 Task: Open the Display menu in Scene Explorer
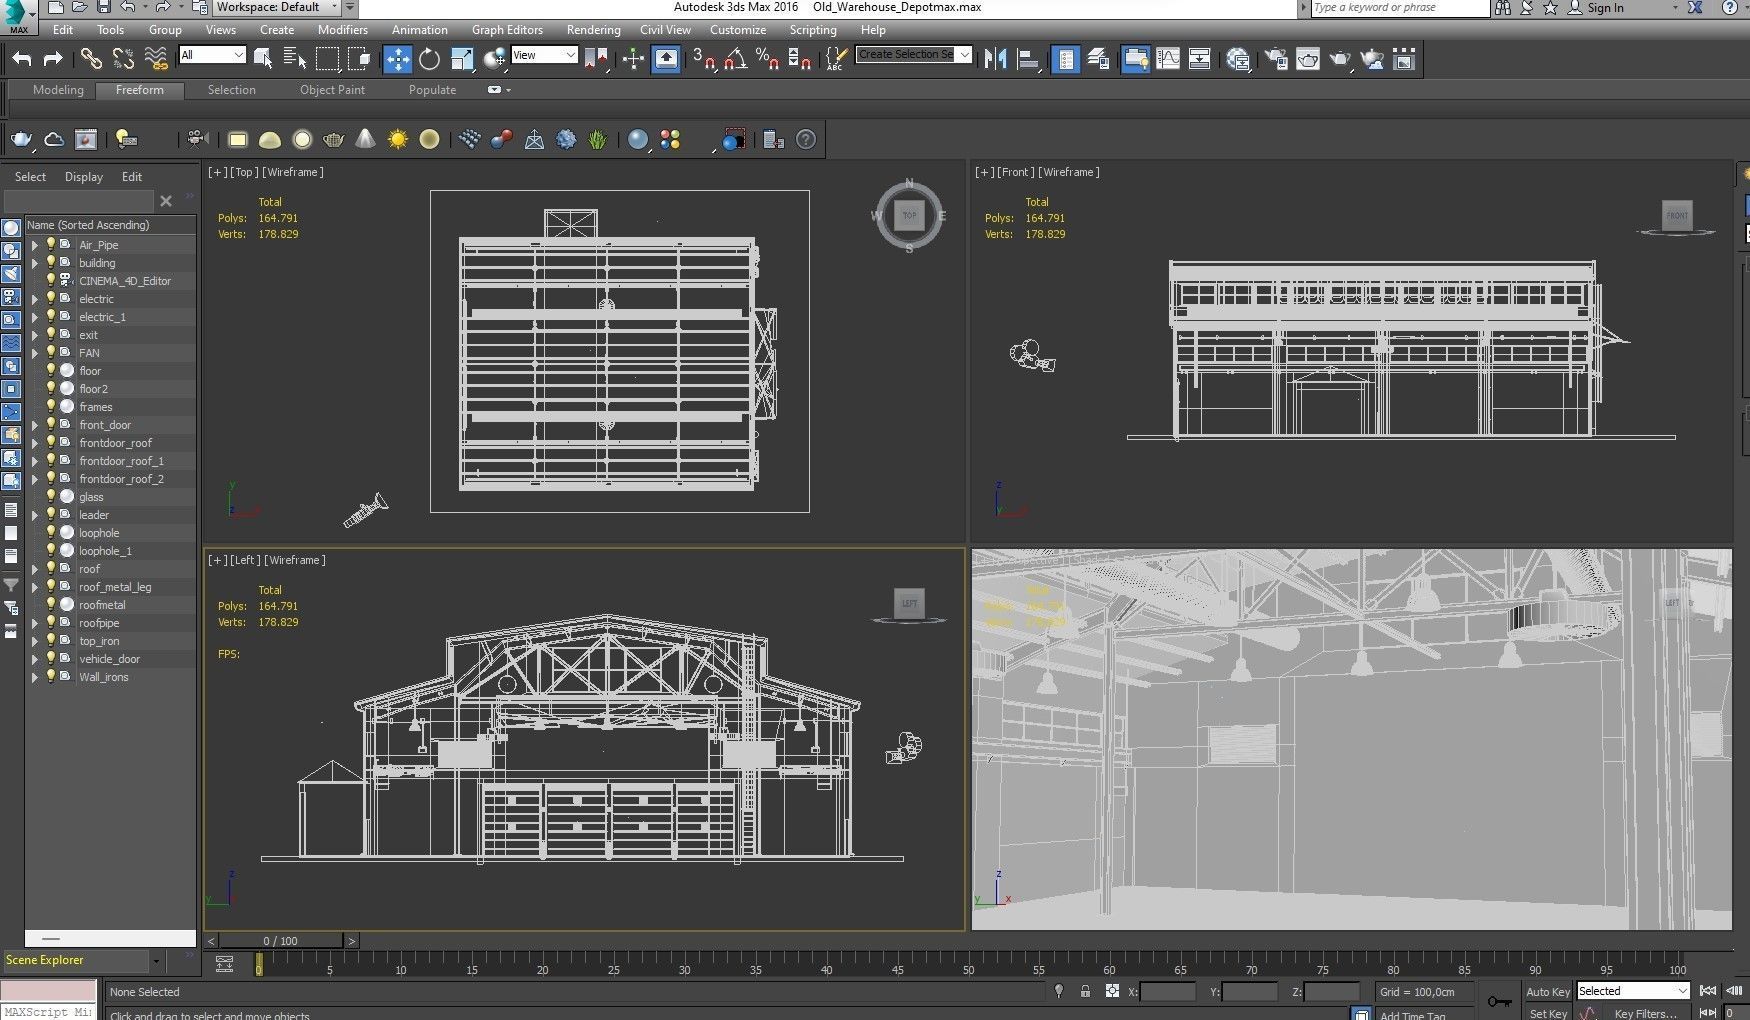(84, 177)
